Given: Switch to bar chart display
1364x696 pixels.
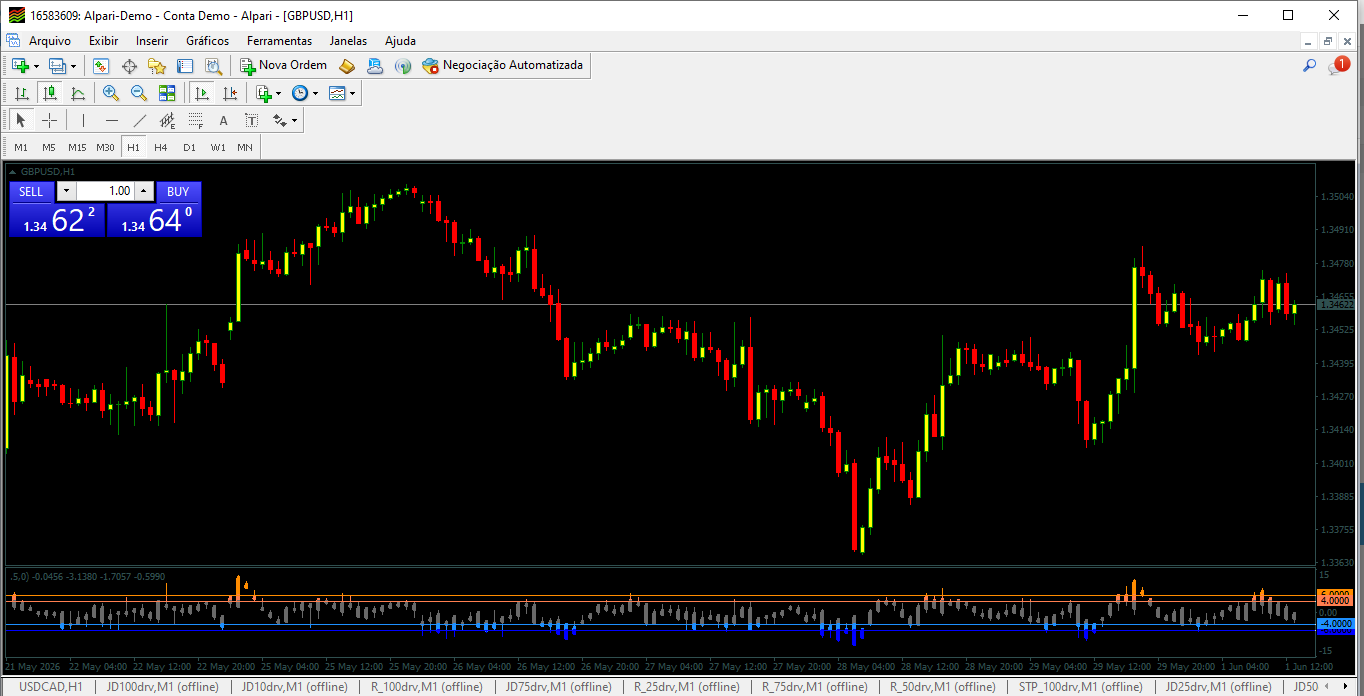Looking at the screenshot, I should 21,93.
